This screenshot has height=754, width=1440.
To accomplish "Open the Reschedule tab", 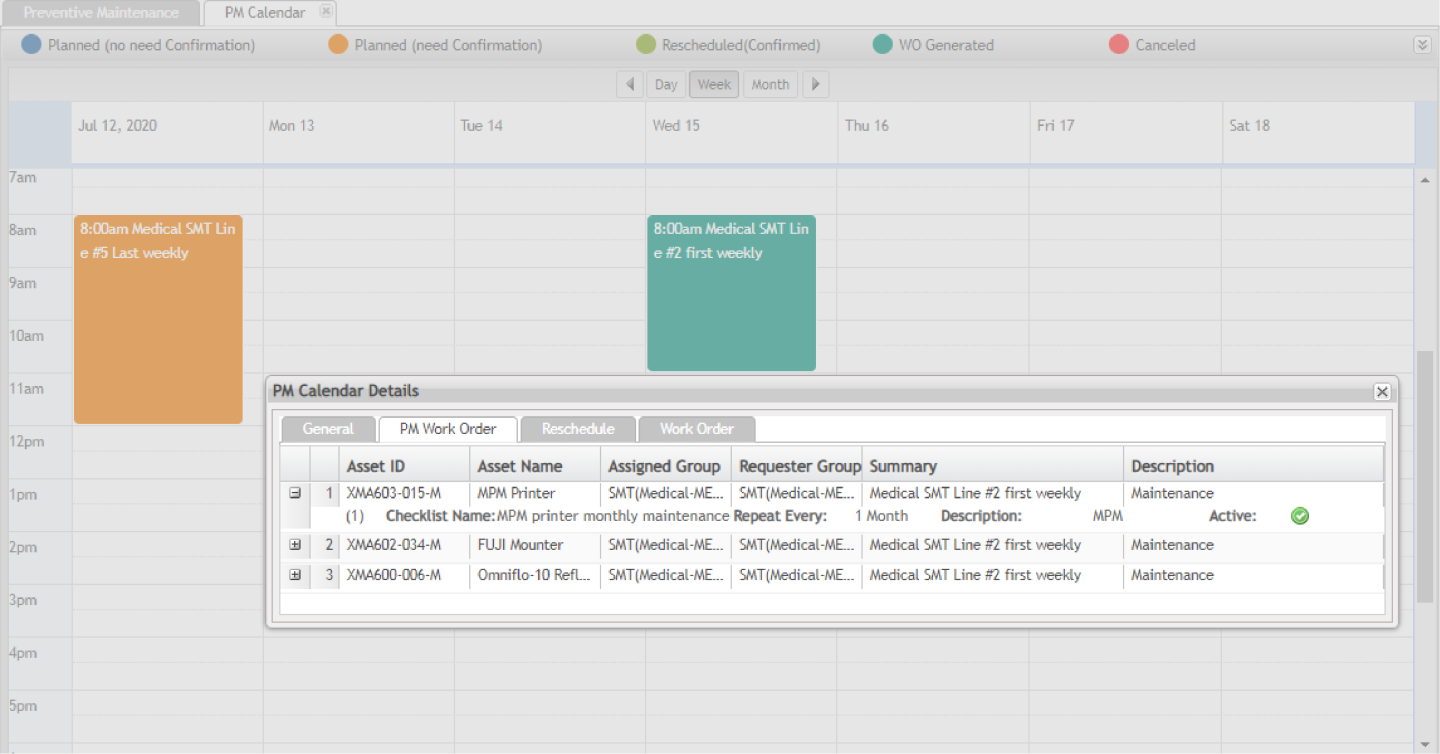I will click(578, 429).
